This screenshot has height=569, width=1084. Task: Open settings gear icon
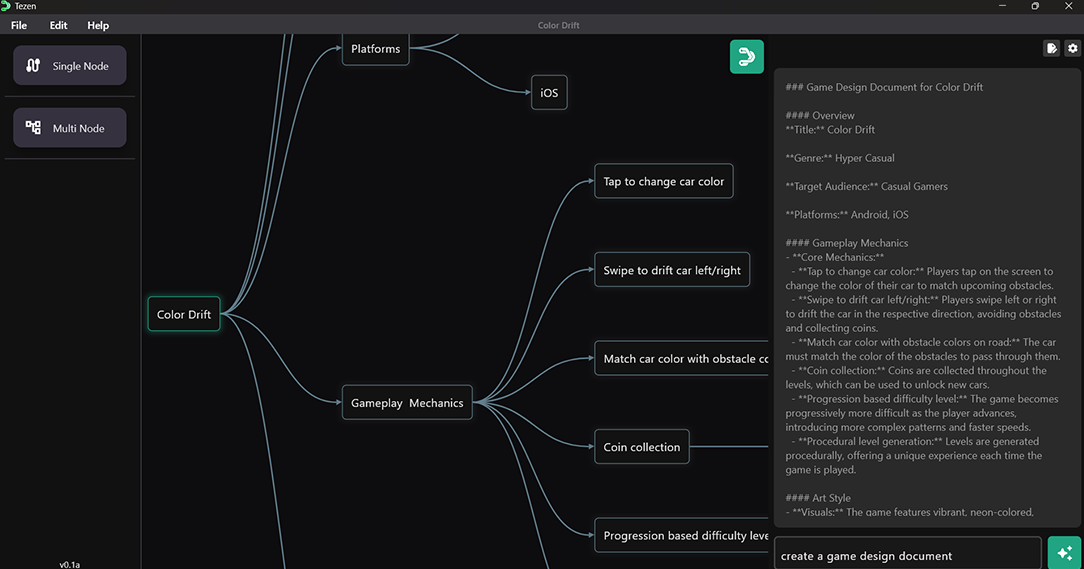[x=1072, y=48]
